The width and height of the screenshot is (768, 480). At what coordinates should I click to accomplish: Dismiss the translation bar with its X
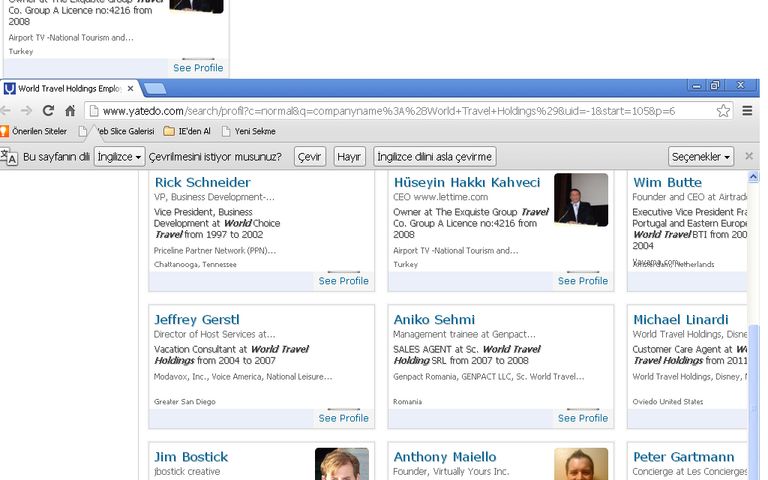[x=749, y=156]
